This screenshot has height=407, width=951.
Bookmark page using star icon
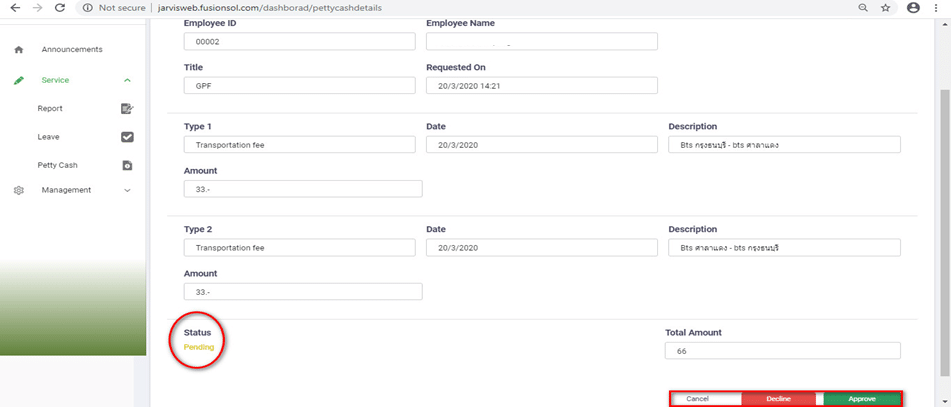click(886, 7)
